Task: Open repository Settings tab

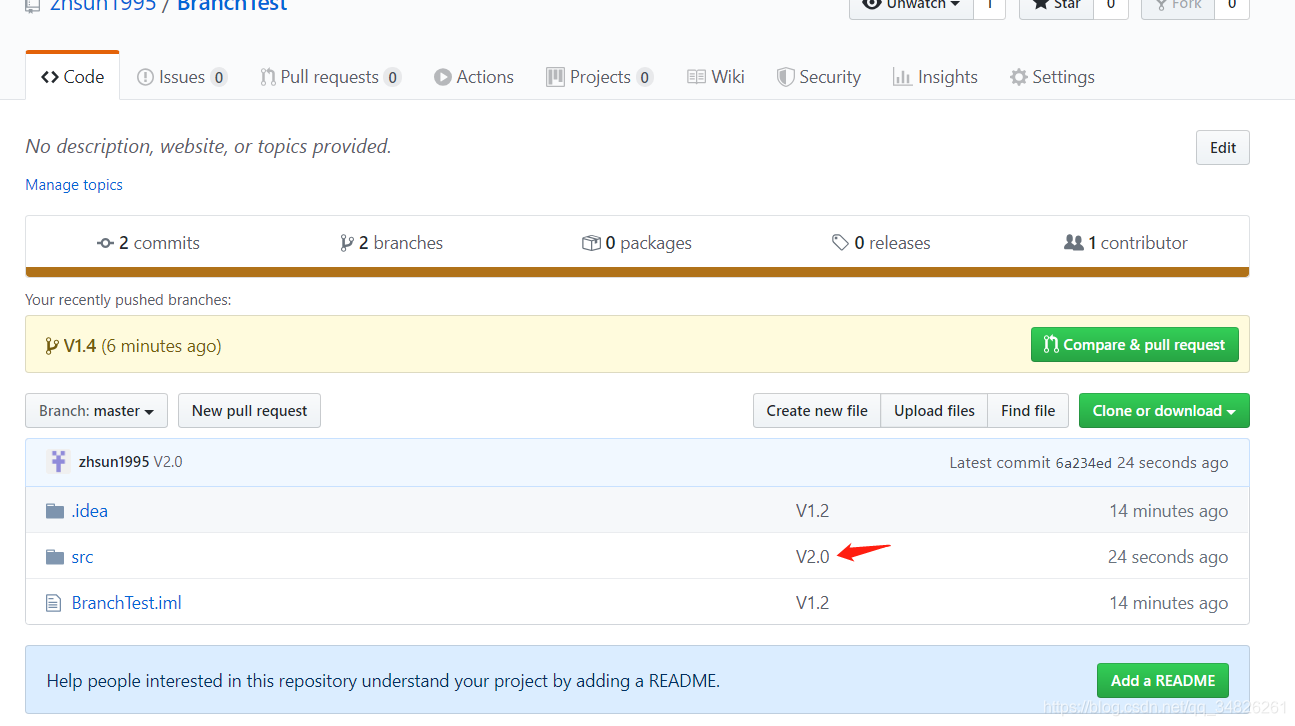Action: 1052,77
